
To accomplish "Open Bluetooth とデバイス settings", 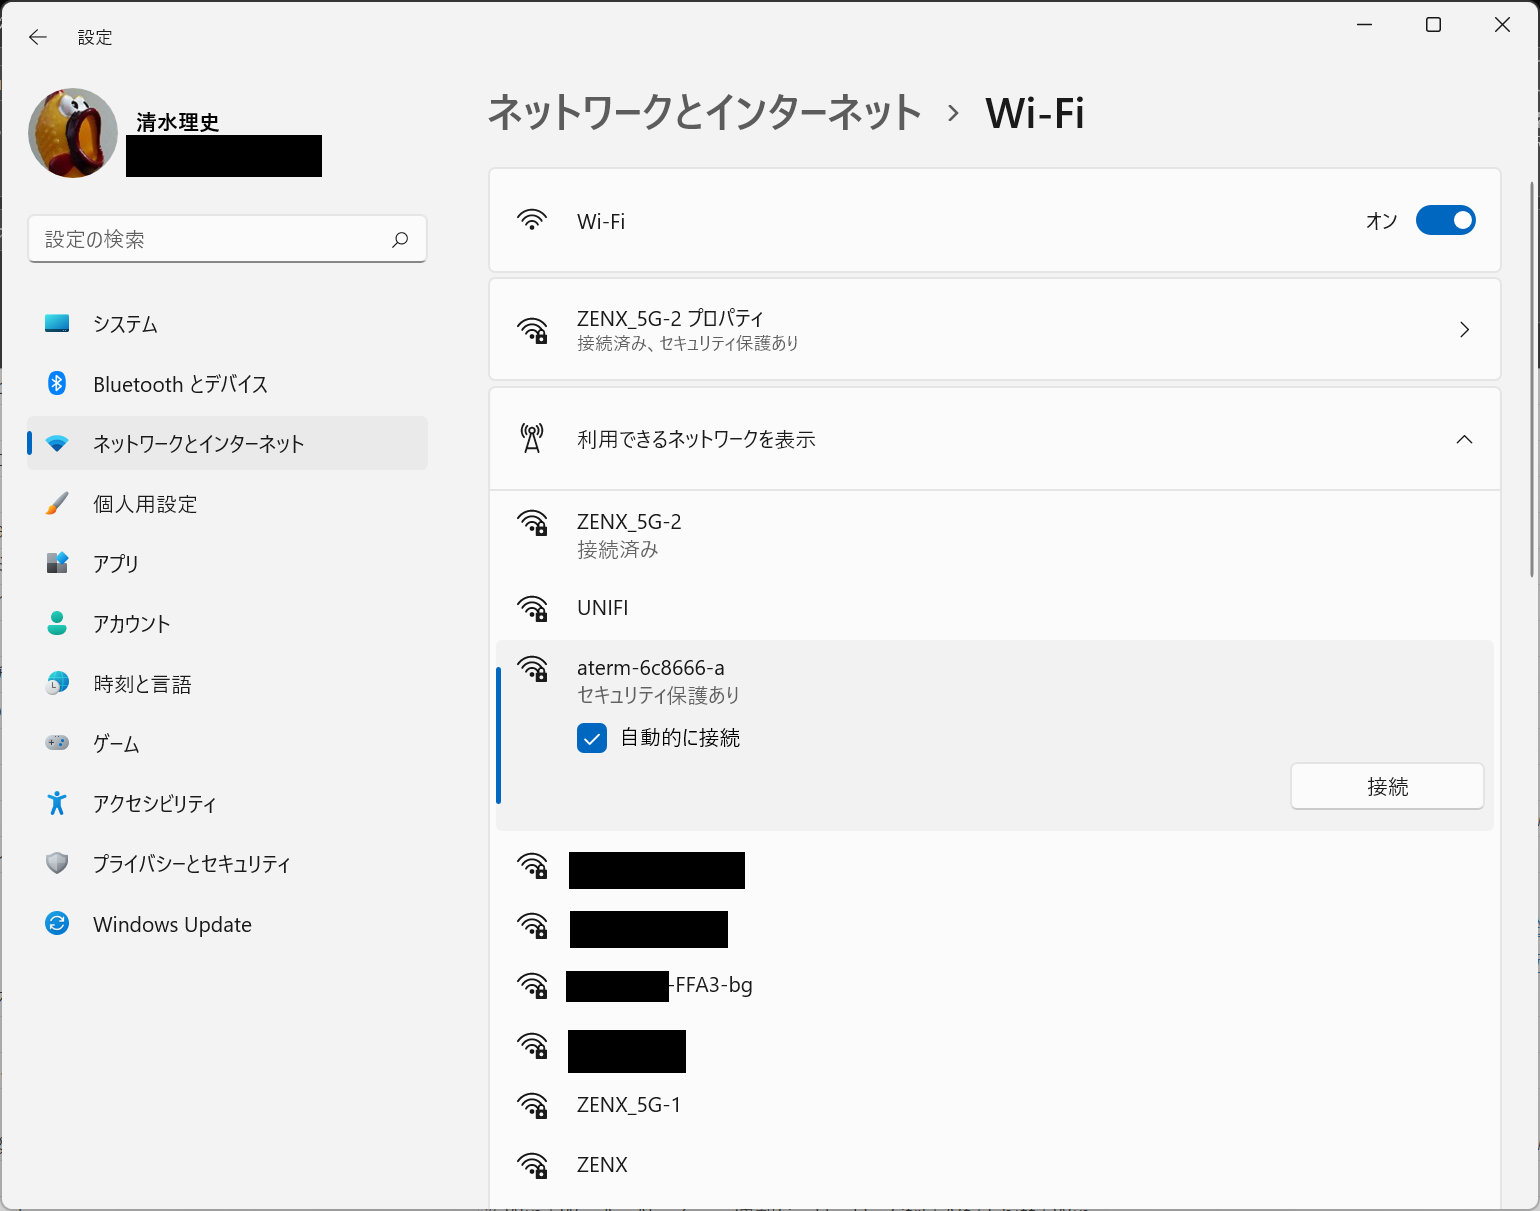I will point(228,384).
